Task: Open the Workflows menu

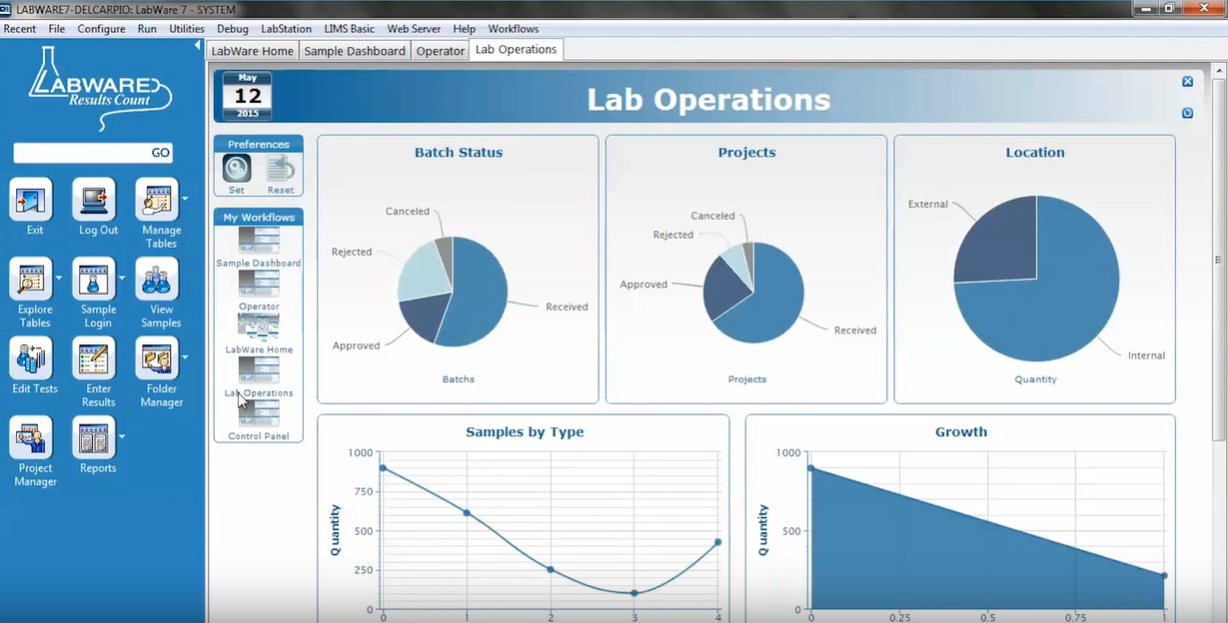Action: coord(513,29)
